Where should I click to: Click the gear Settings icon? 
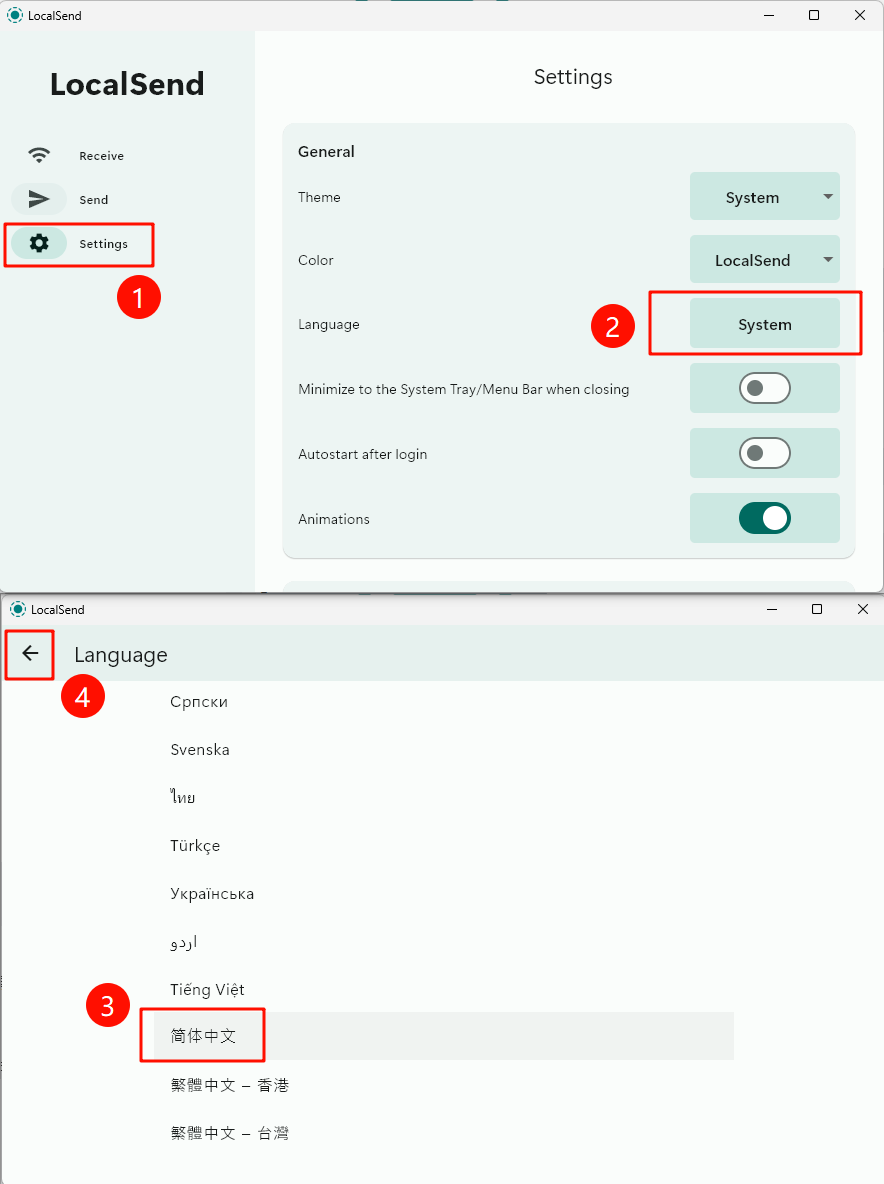click(x=39, y=243)
